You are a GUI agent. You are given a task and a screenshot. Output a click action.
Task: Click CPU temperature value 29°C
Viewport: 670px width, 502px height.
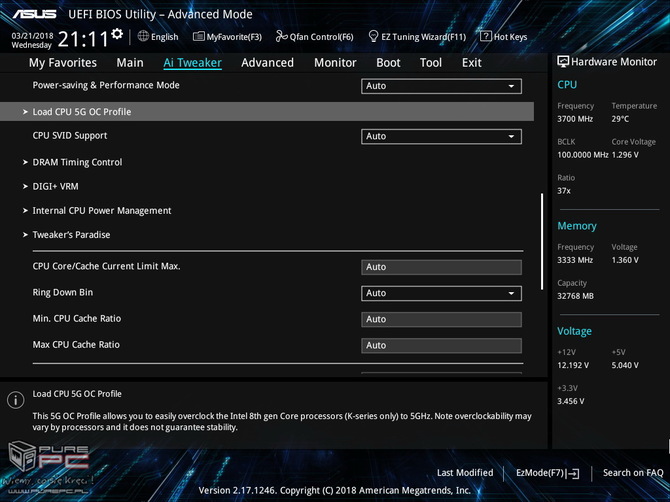pos(620,119)
